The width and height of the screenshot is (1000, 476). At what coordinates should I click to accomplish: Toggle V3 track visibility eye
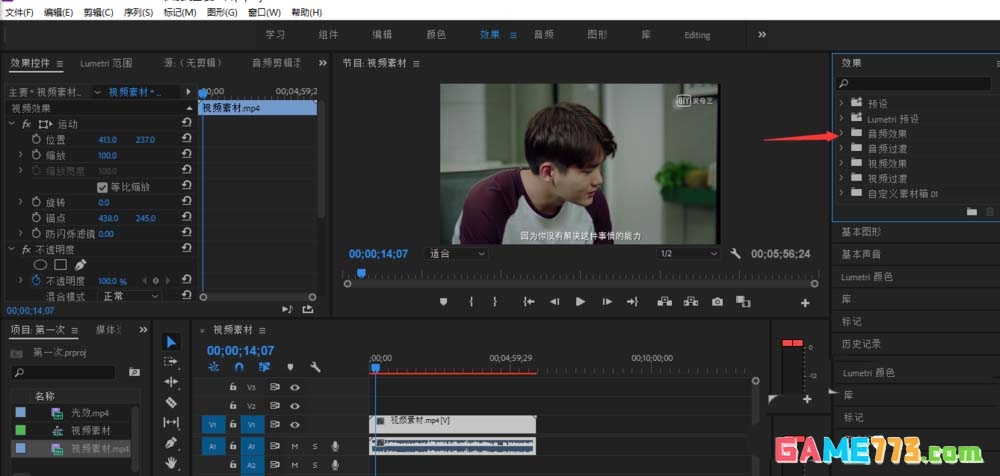[295, 387]
